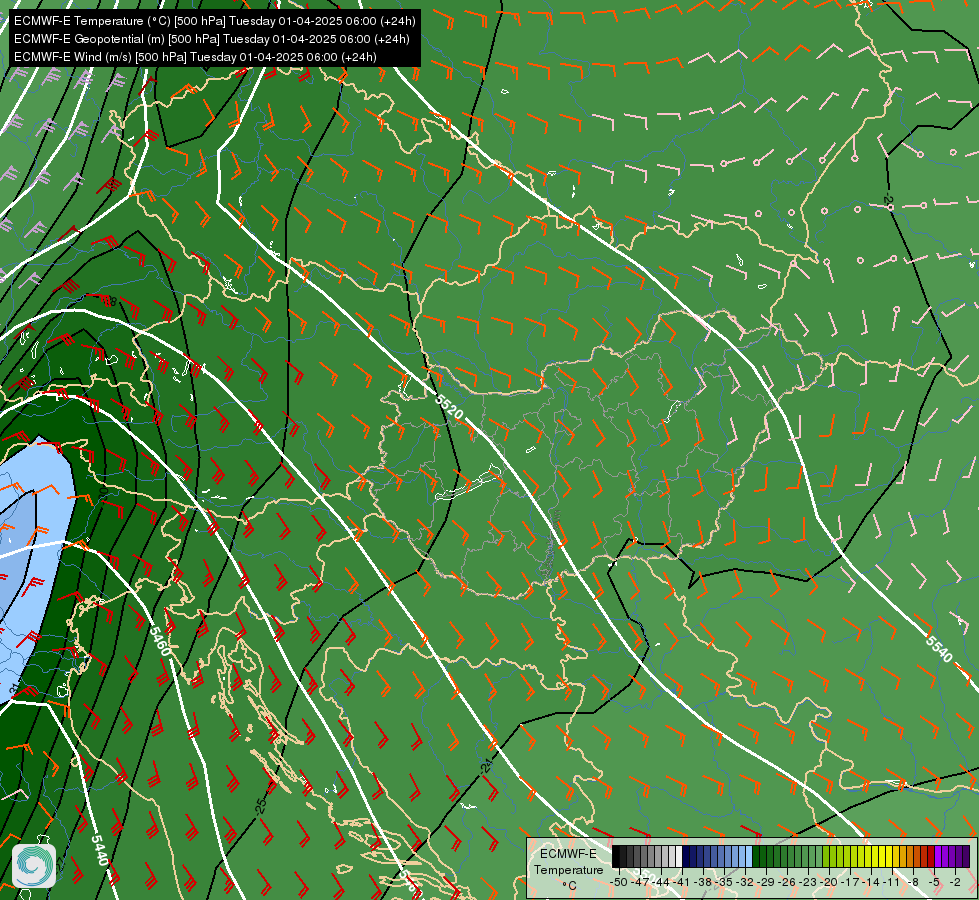The image size is (979, 900).
Task: Click the 5460 geopotential contour label
Action: (x=160, y=641)
